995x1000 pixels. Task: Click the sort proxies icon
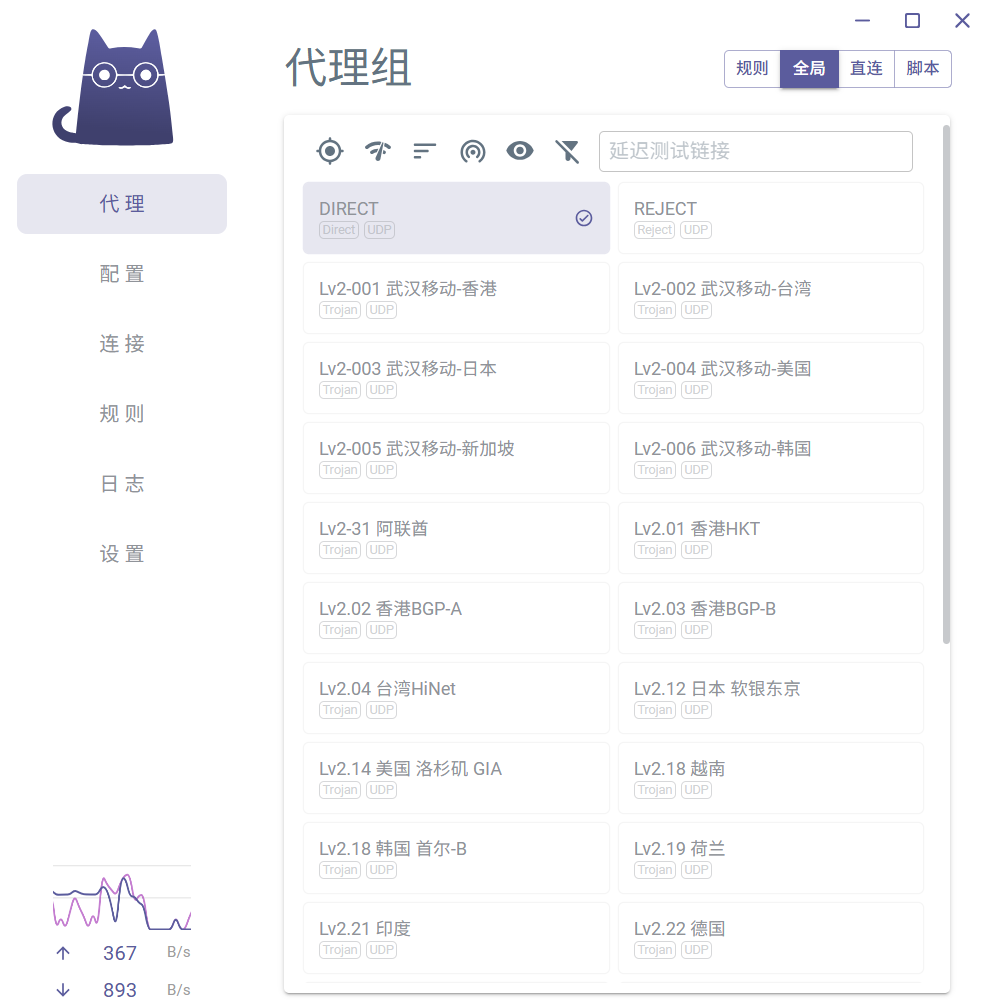[x=425, y=151]
